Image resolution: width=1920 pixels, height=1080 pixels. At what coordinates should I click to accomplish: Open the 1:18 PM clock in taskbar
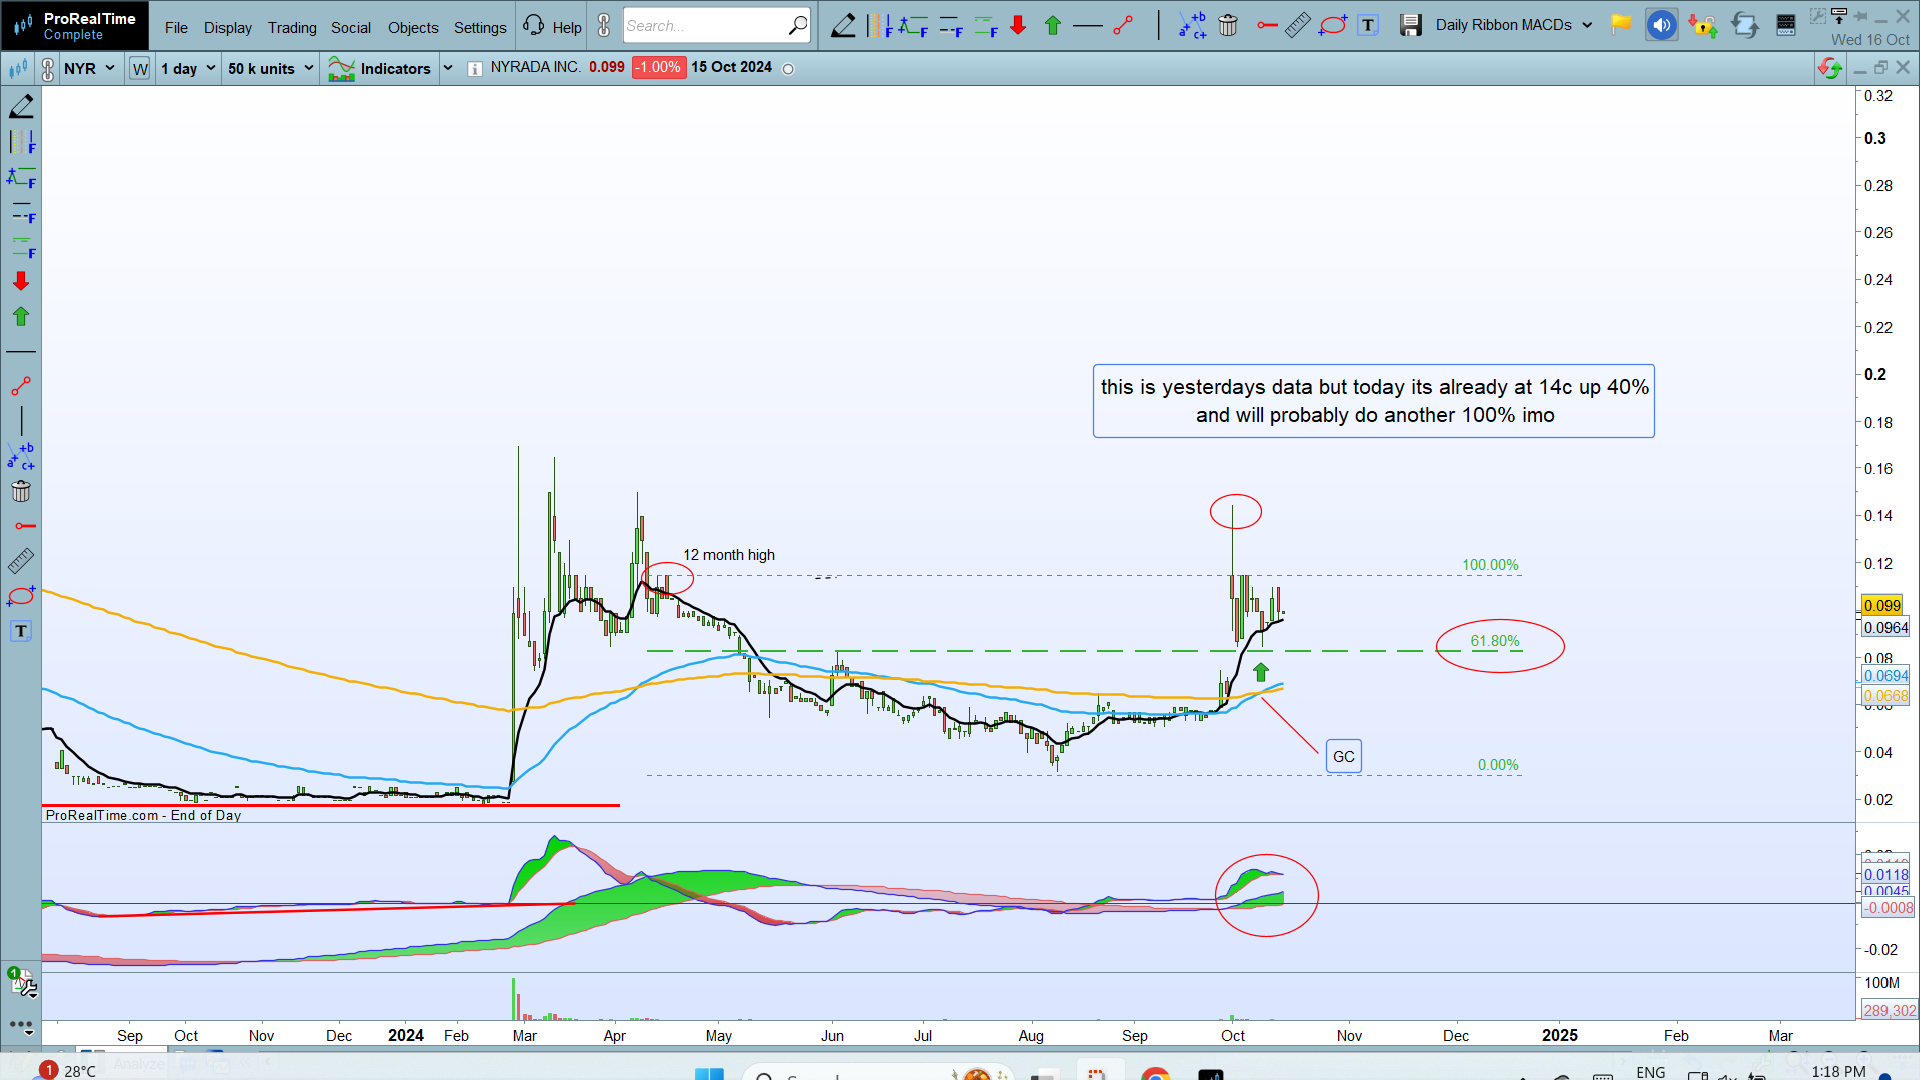coord(1838,1071)
